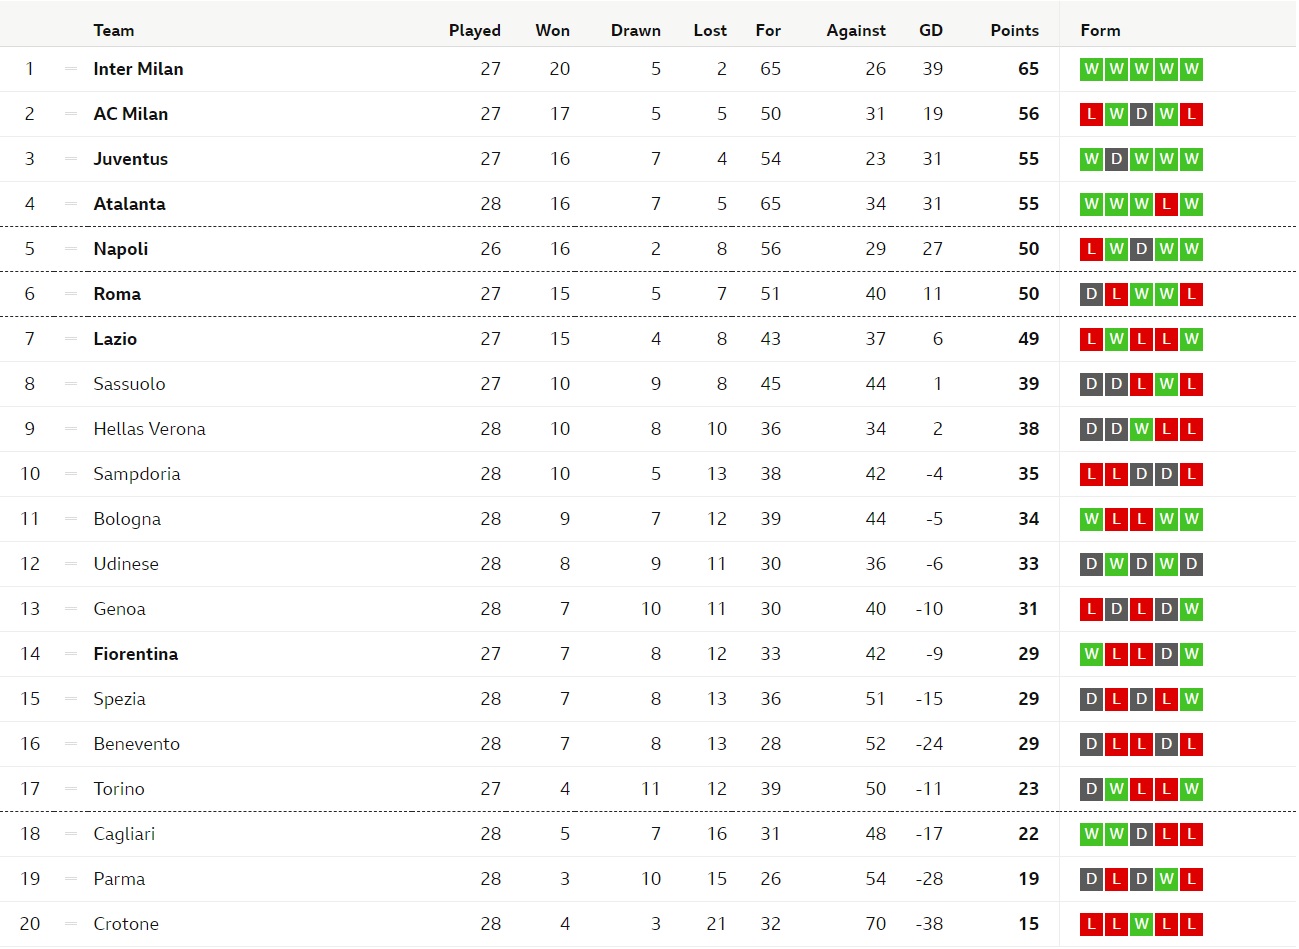This screenshot has width=1299, height=949.
Task: Open the AC Milan team link
Action: coord(130,114)
